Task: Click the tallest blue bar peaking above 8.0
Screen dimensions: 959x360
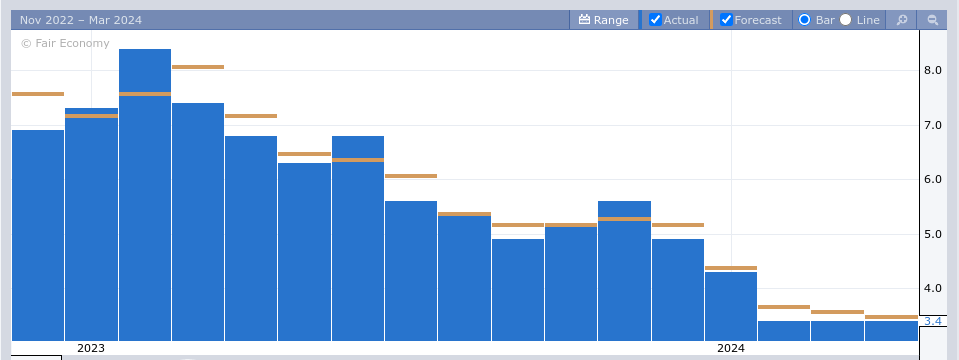Action: pyautogui.click(x=145, y=194)
